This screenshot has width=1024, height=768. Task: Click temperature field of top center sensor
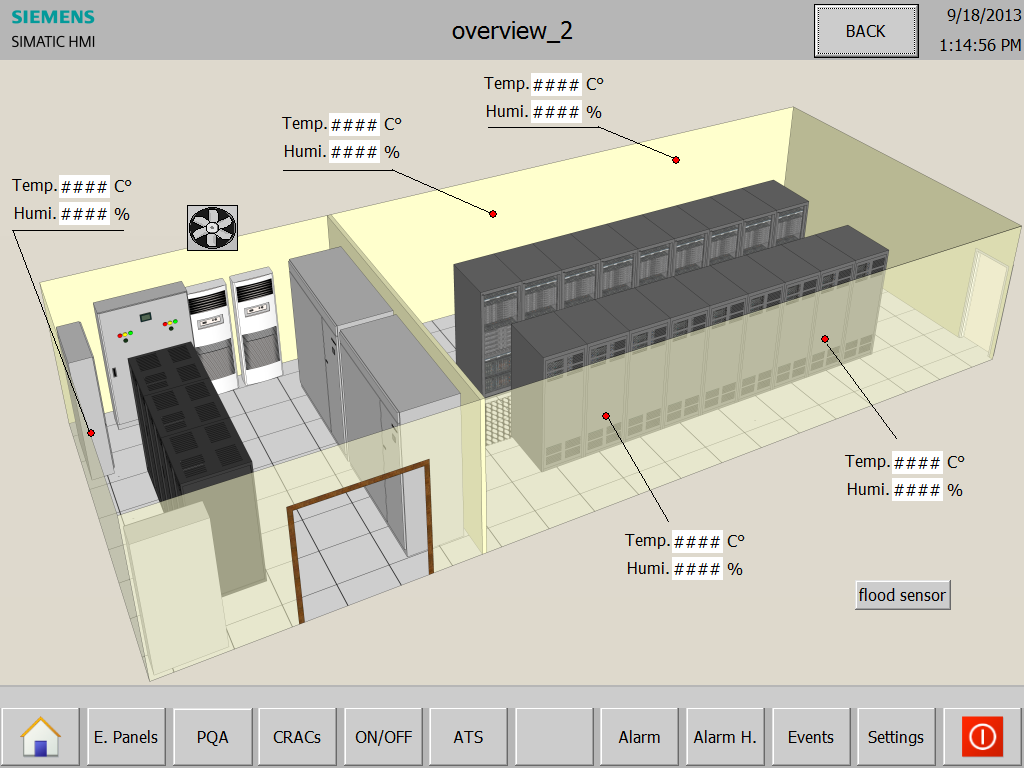click(x=354, y=125)
